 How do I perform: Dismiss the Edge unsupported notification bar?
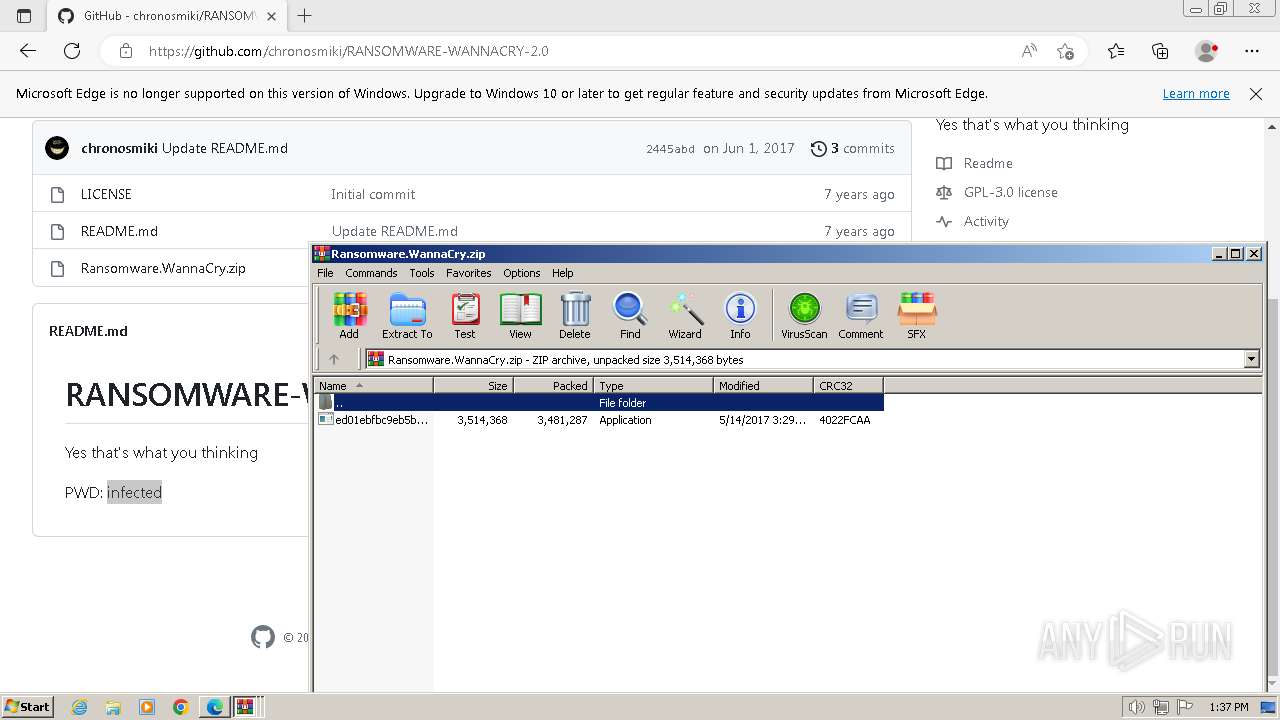(1256, 94)
